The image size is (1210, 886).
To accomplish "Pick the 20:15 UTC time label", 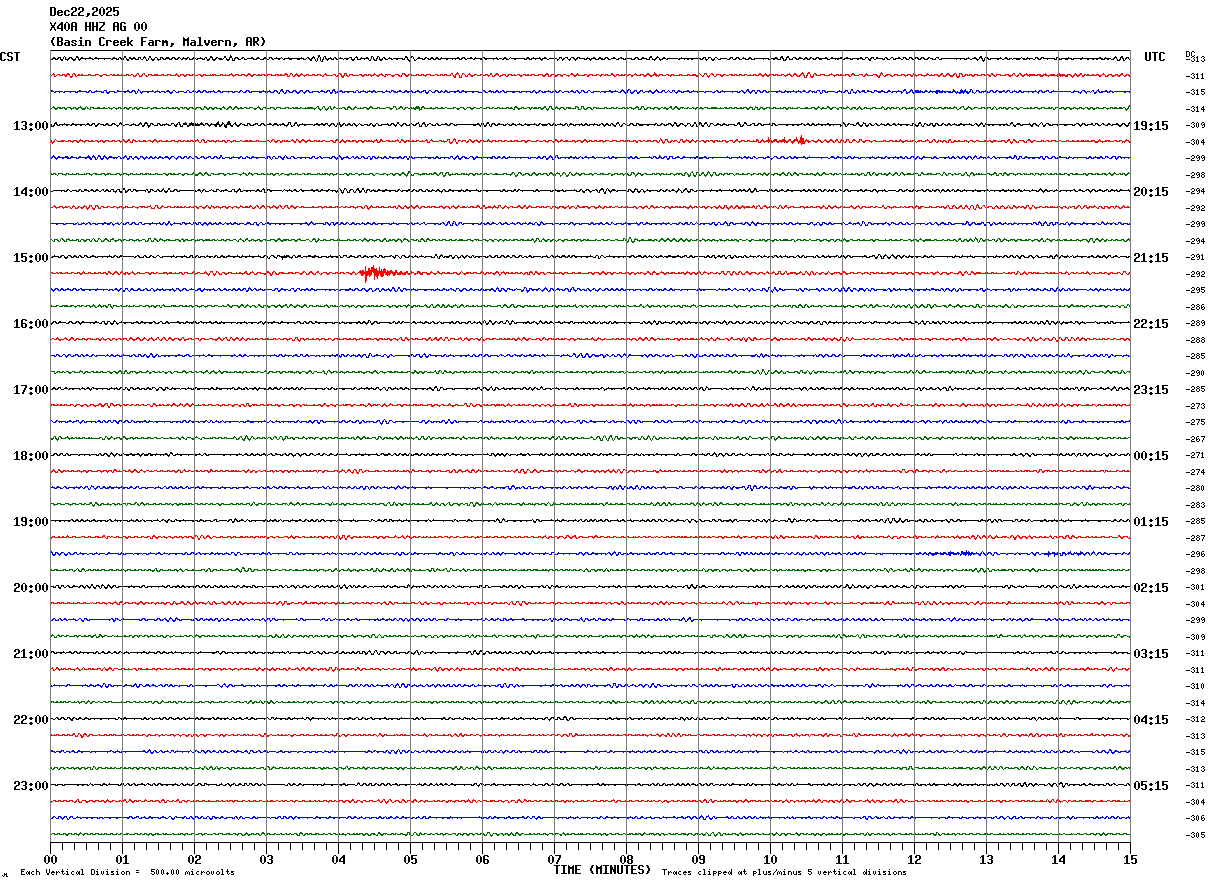I will (x=1150, y=192).
